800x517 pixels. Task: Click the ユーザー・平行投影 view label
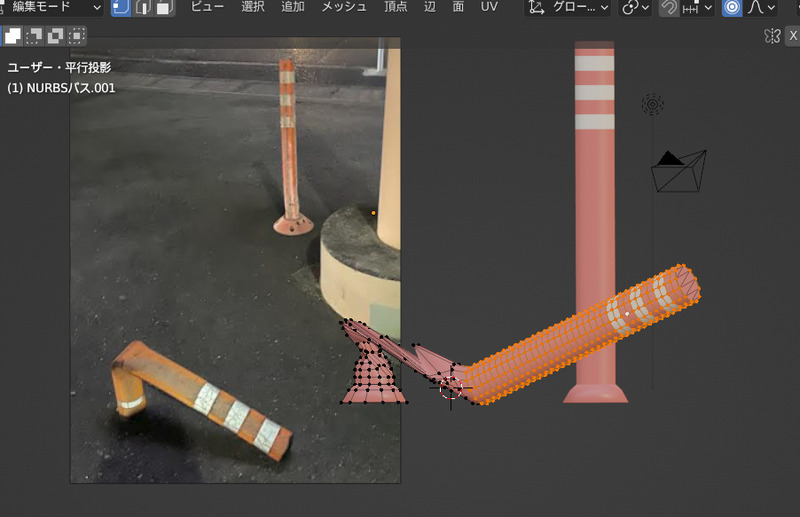point(59,67)
